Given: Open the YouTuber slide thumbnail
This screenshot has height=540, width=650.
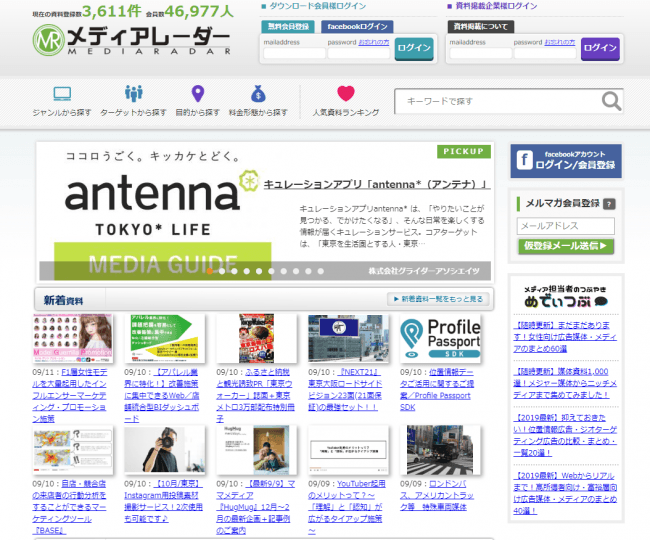Looking at the screenshot, I should 348,450.
